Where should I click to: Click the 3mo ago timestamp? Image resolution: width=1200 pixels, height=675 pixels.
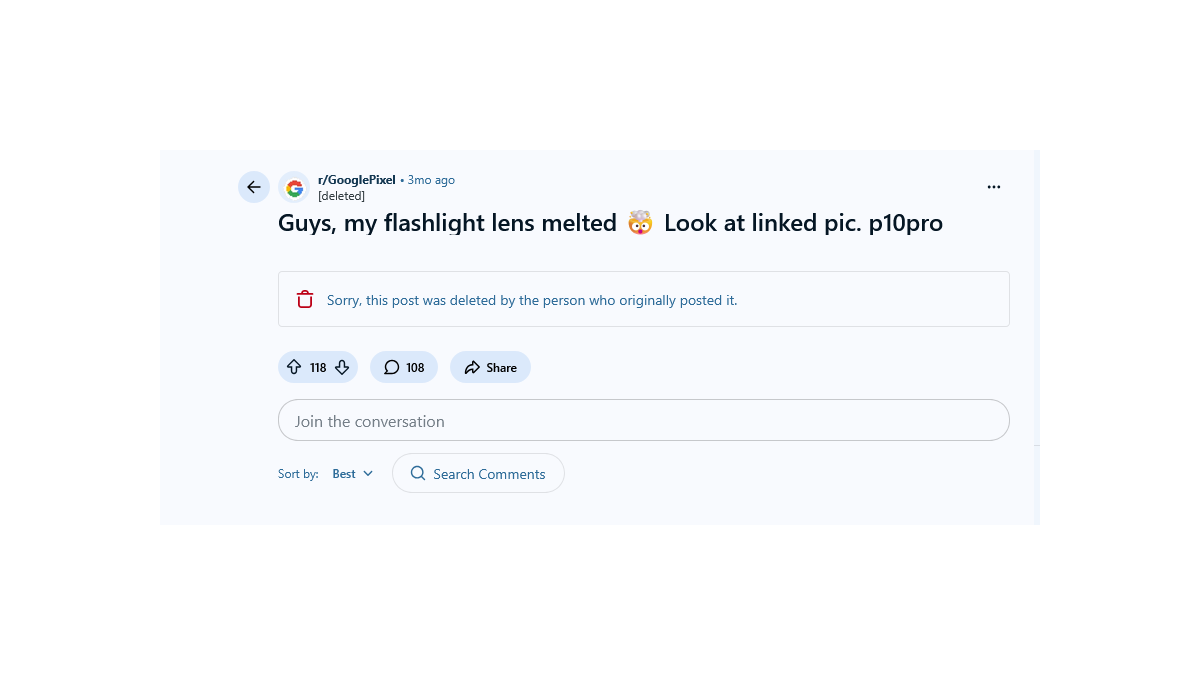(431, 180)
